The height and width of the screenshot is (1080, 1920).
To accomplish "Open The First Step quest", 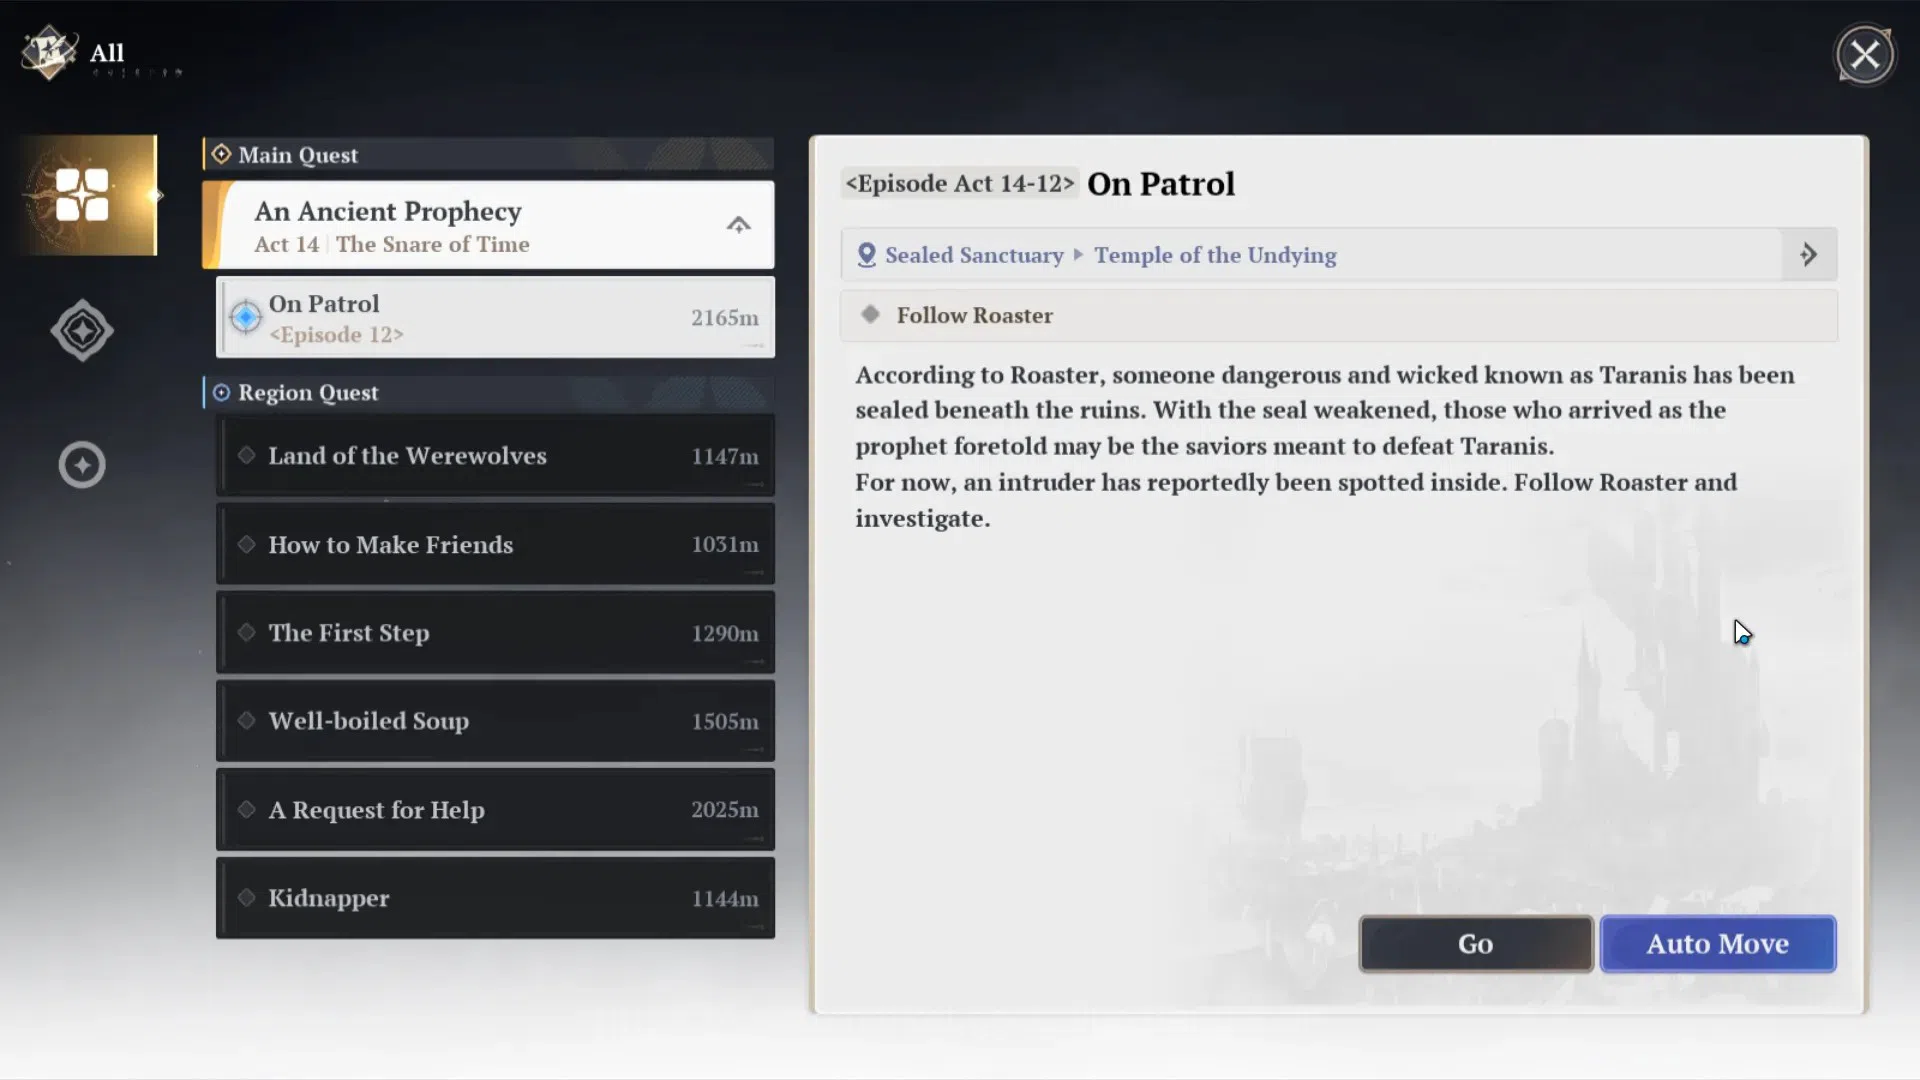I will pos(496,633).
